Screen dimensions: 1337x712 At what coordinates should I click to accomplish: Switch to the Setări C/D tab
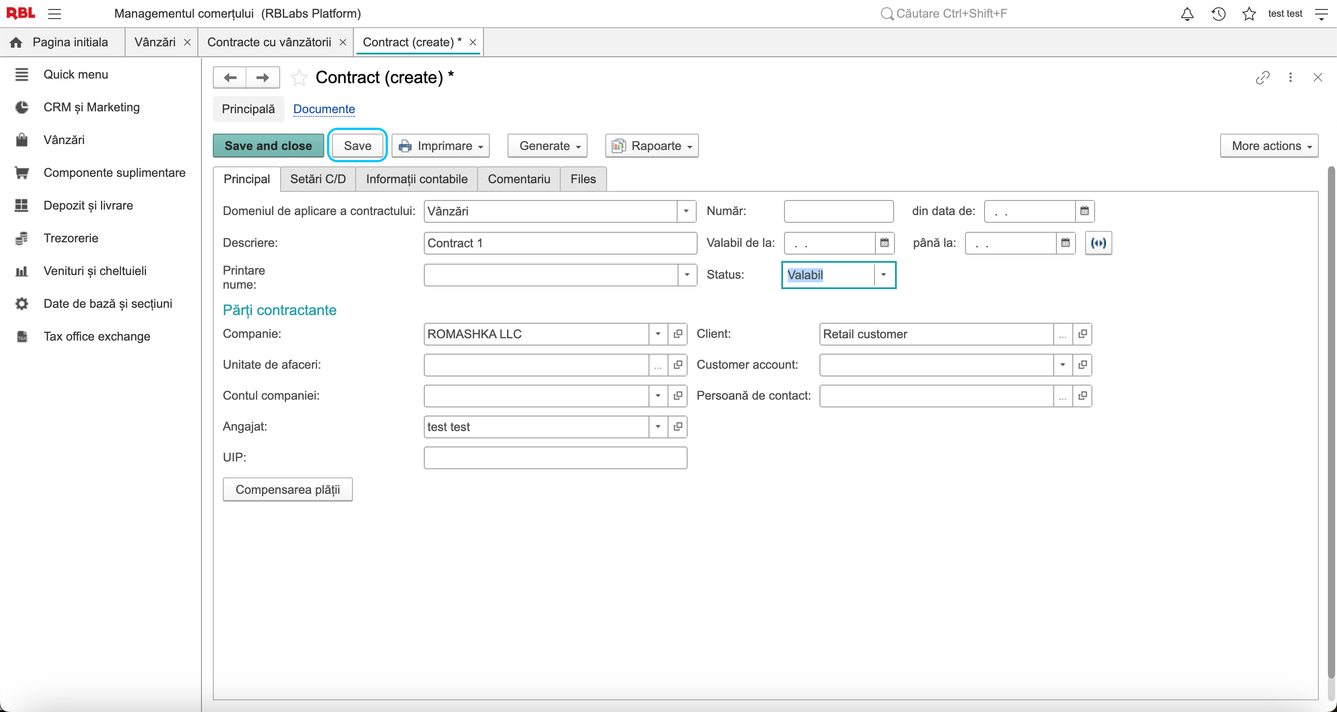pos(318,179)
